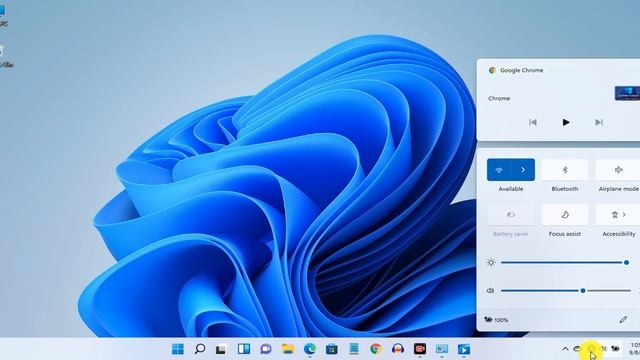This screenshot has width=640, height=360.
Task: Open taskbar Search magnifier
Action: click(200, 349)
